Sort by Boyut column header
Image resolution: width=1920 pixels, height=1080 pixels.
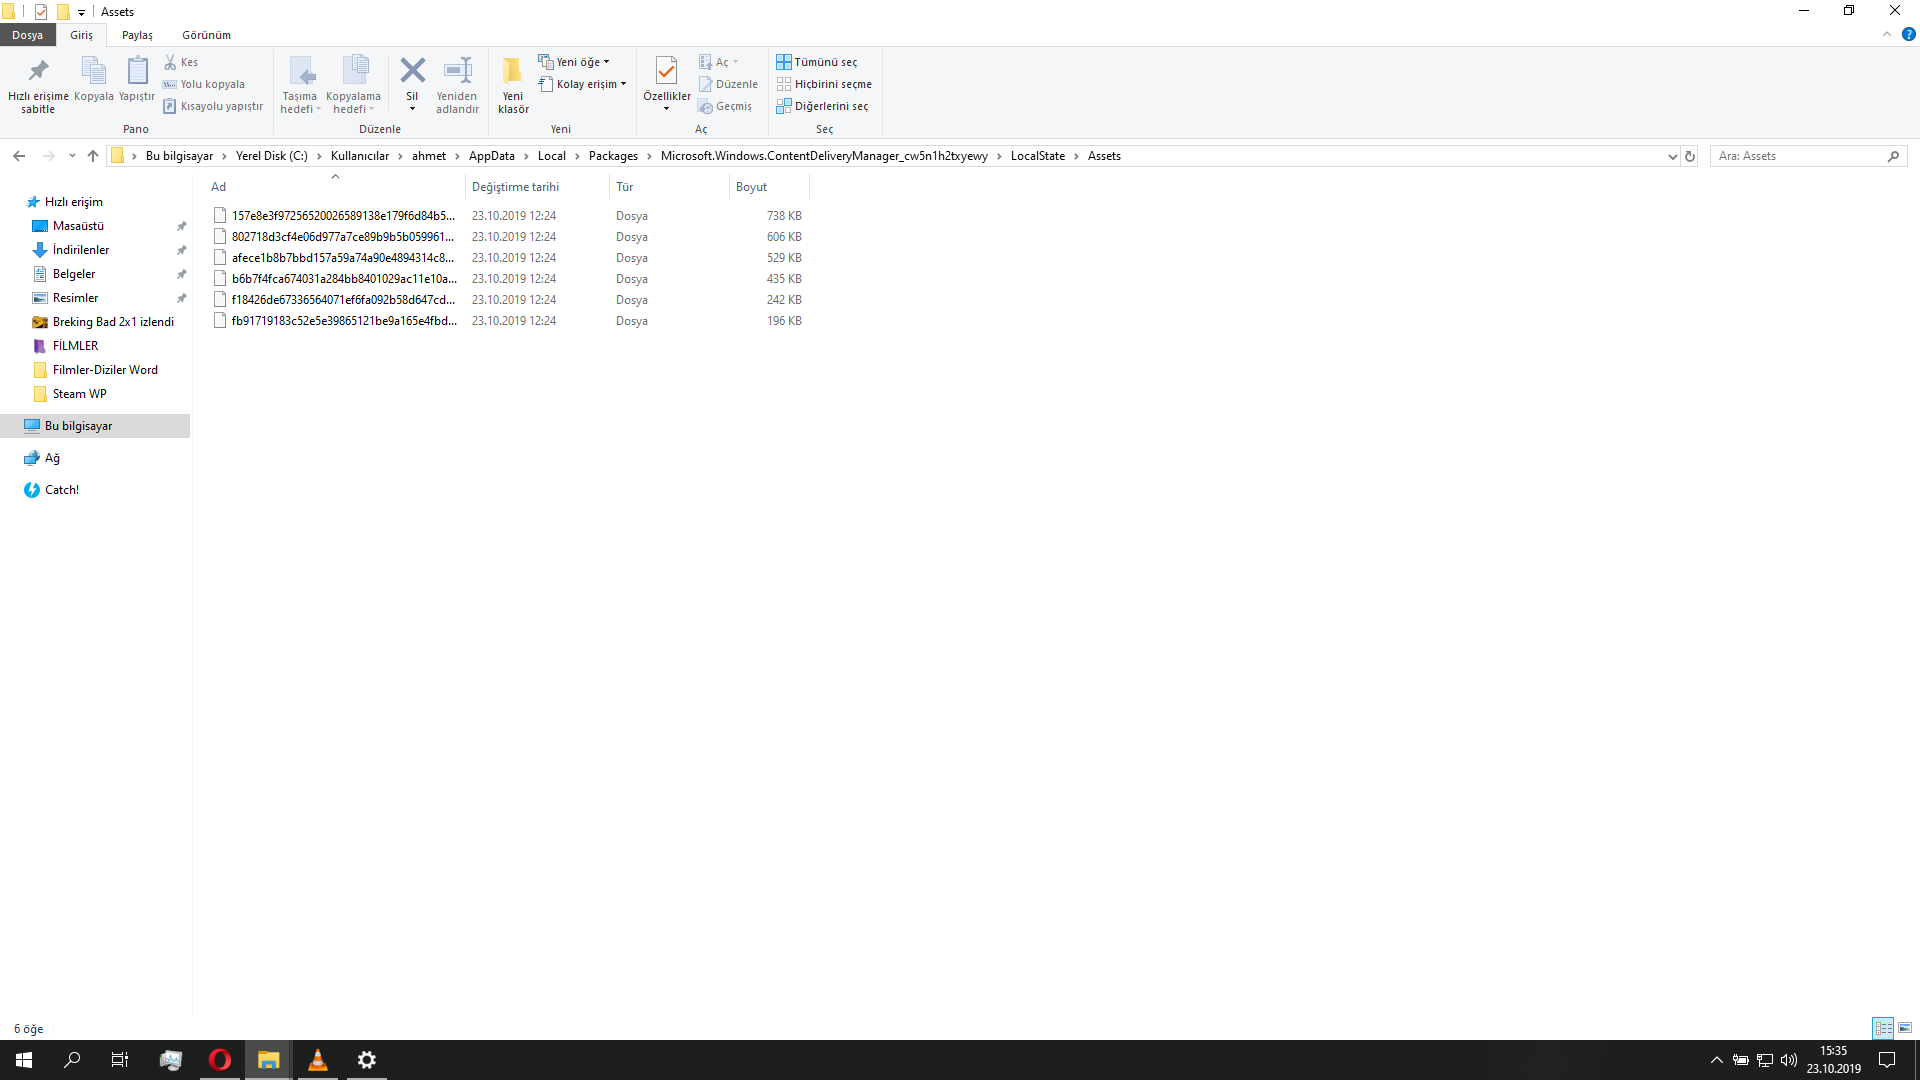pos(752,187)
